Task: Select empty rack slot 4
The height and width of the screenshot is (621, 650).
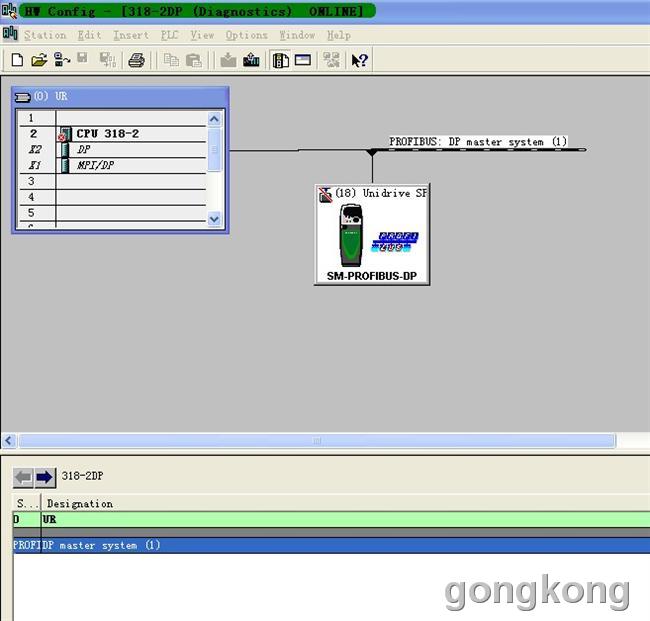Action: 113,197
